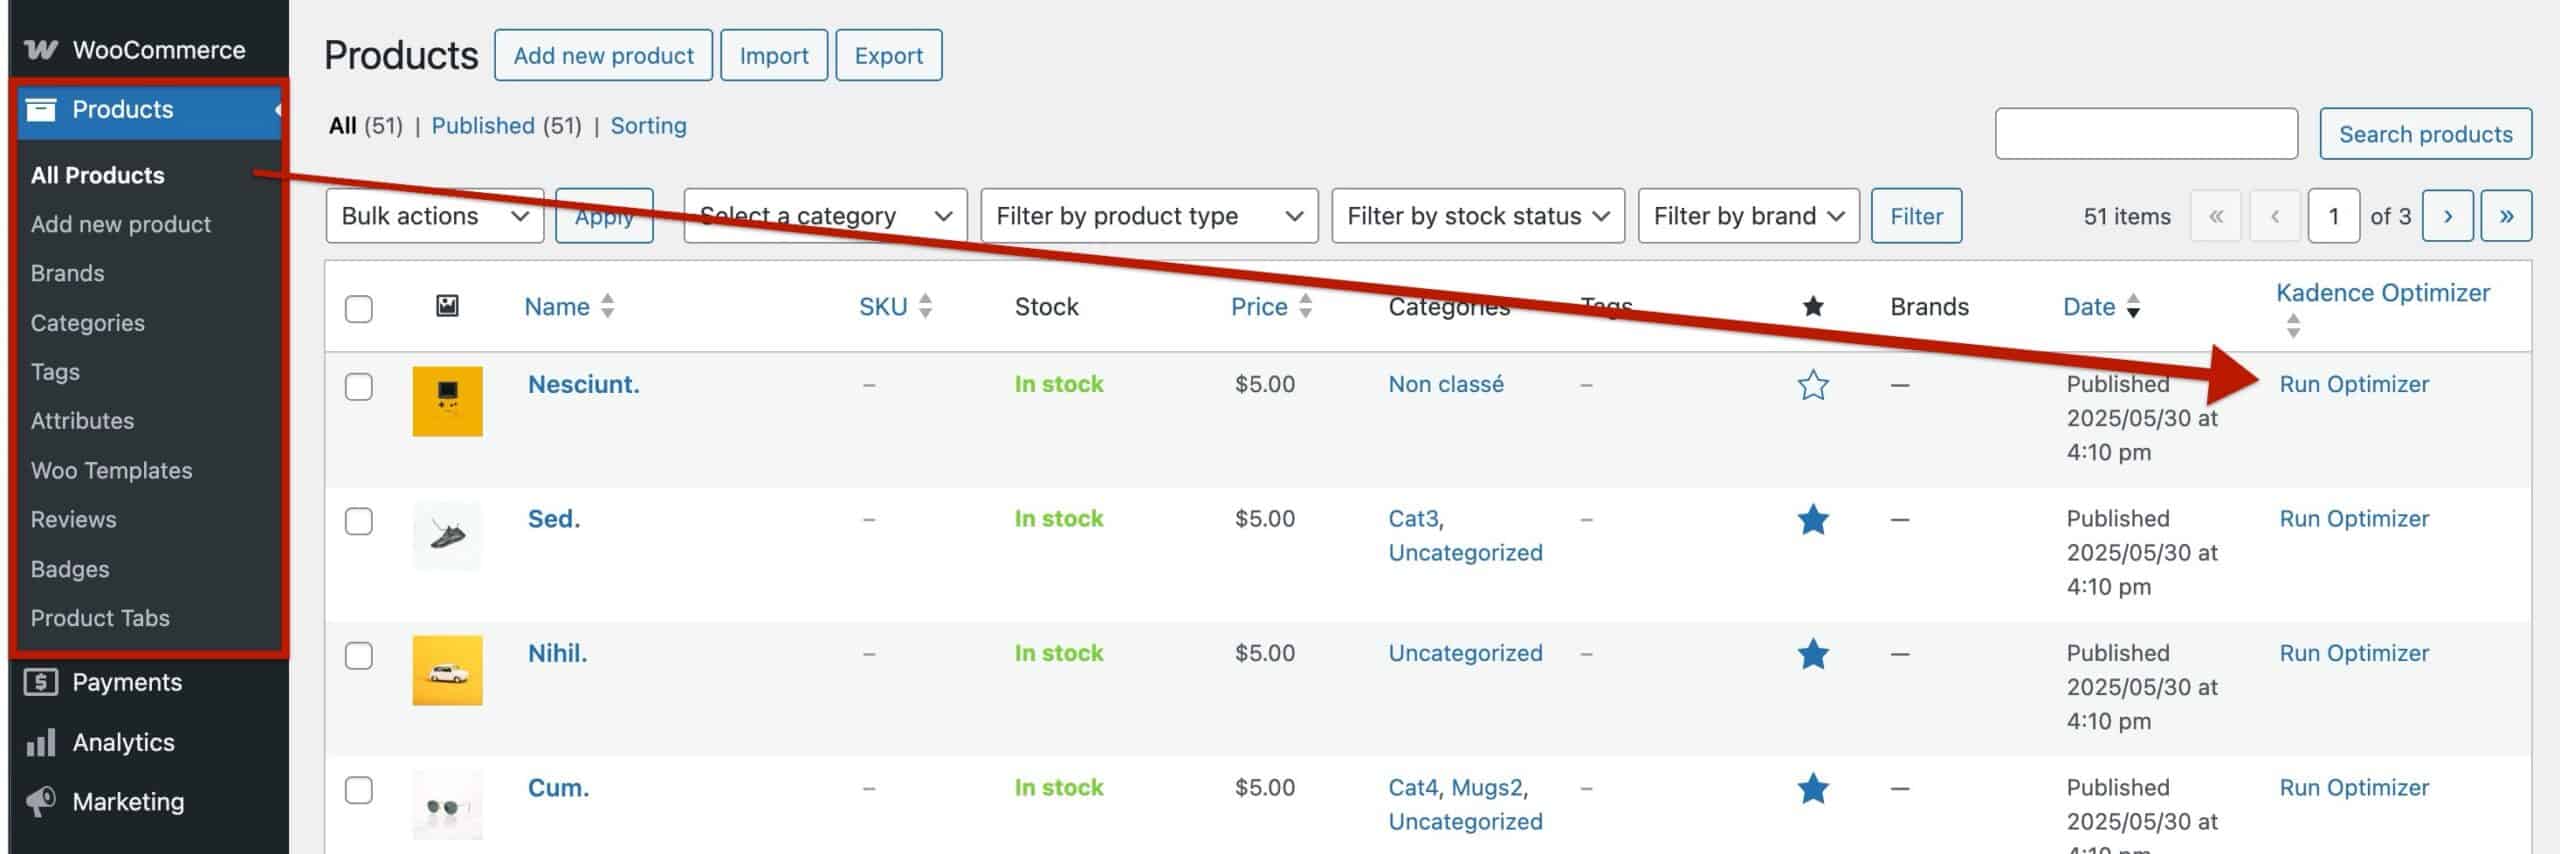
Task: Click the product search input field
Action: (x=2145, y=134)
